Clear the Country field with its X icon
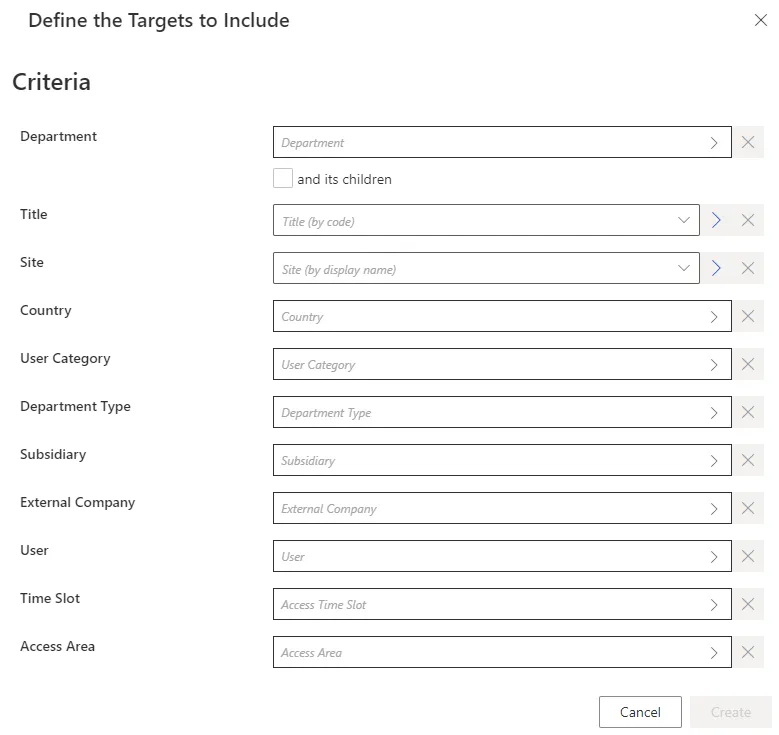Image resolution: width=779 pixels, height=735 pixels. [748, 316]
